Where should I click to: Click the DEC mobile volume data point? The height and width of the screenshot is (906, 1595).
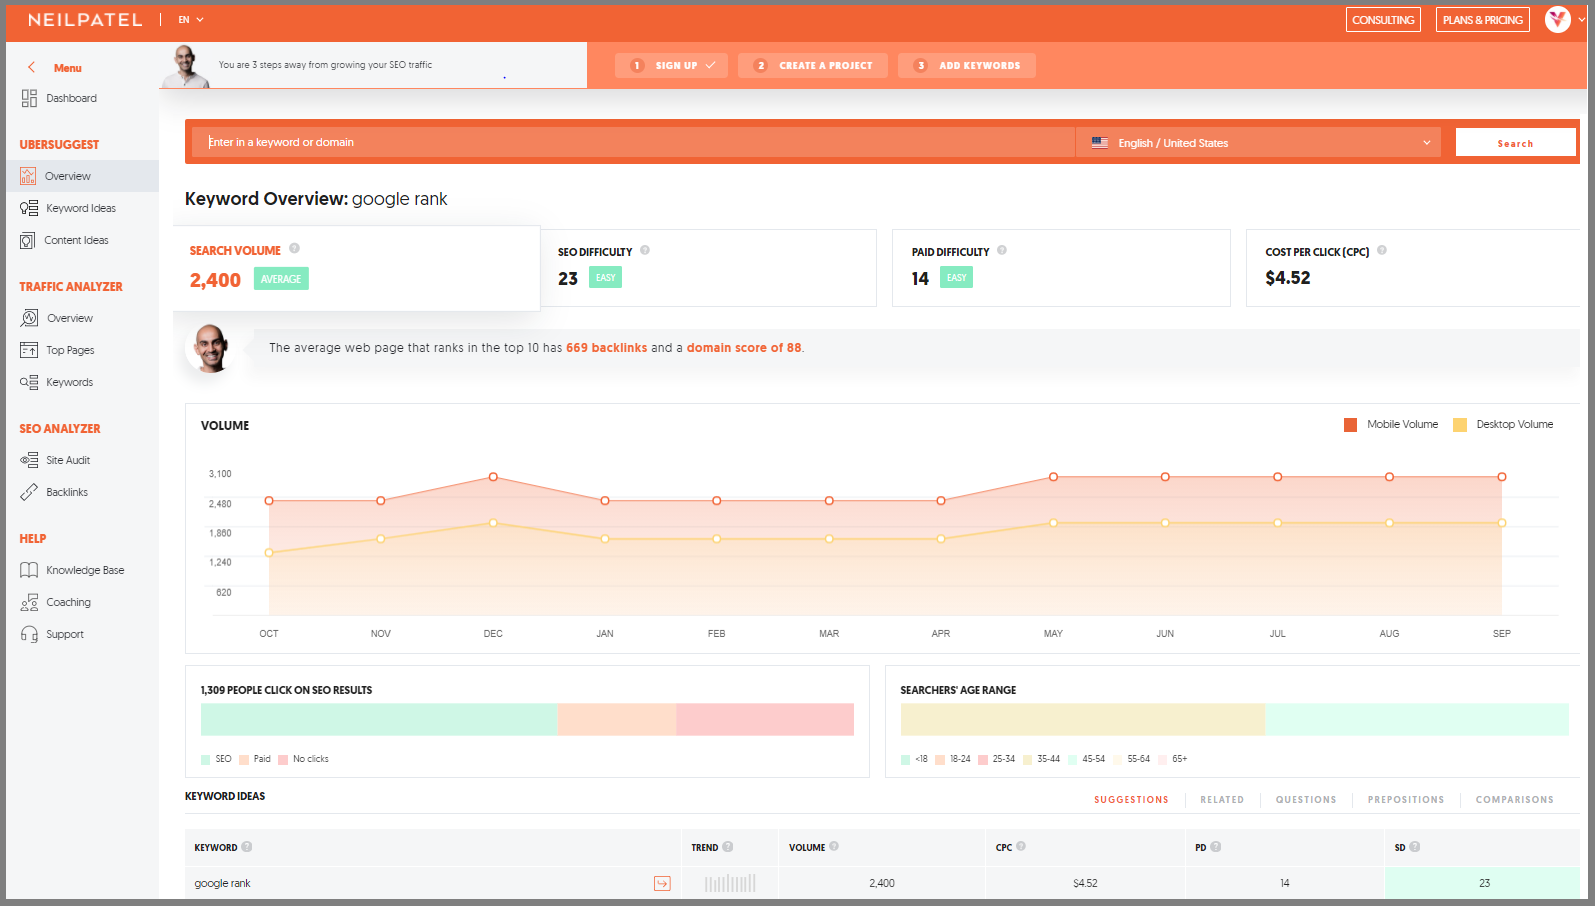point(493,477)
